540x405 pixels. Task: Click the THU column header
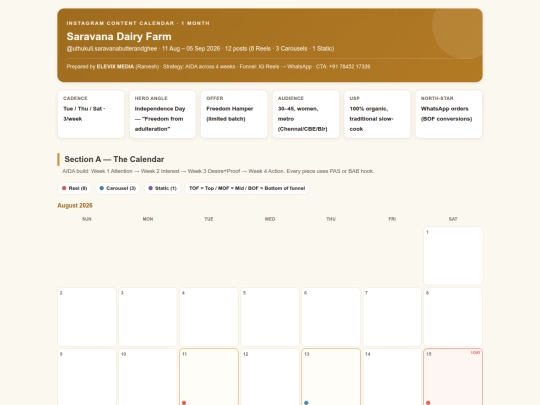click(x=331, y=219)
